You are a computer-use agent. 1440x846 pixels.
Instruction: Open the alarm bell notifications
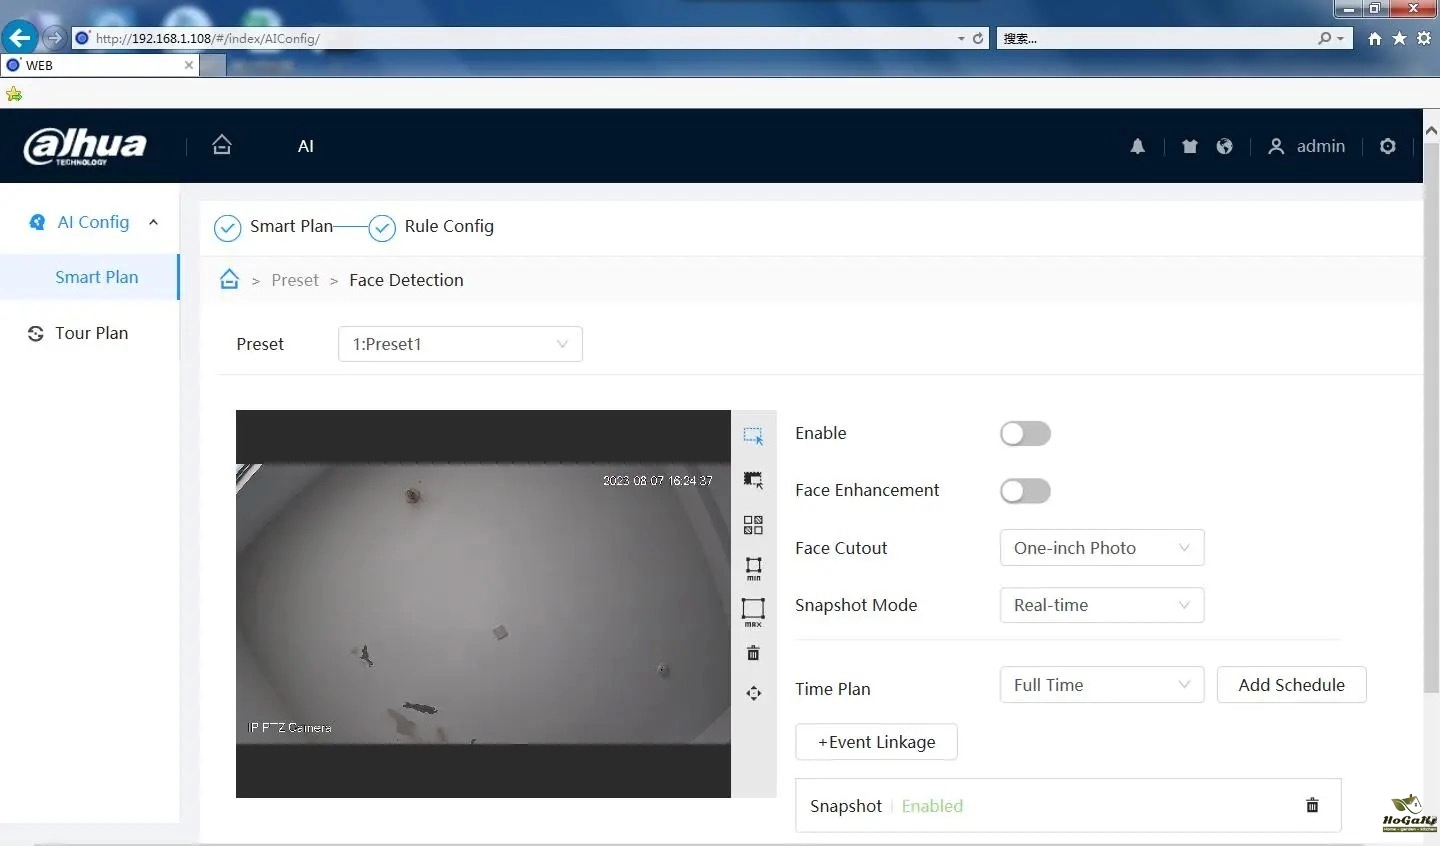click(x=1137, y=146)
